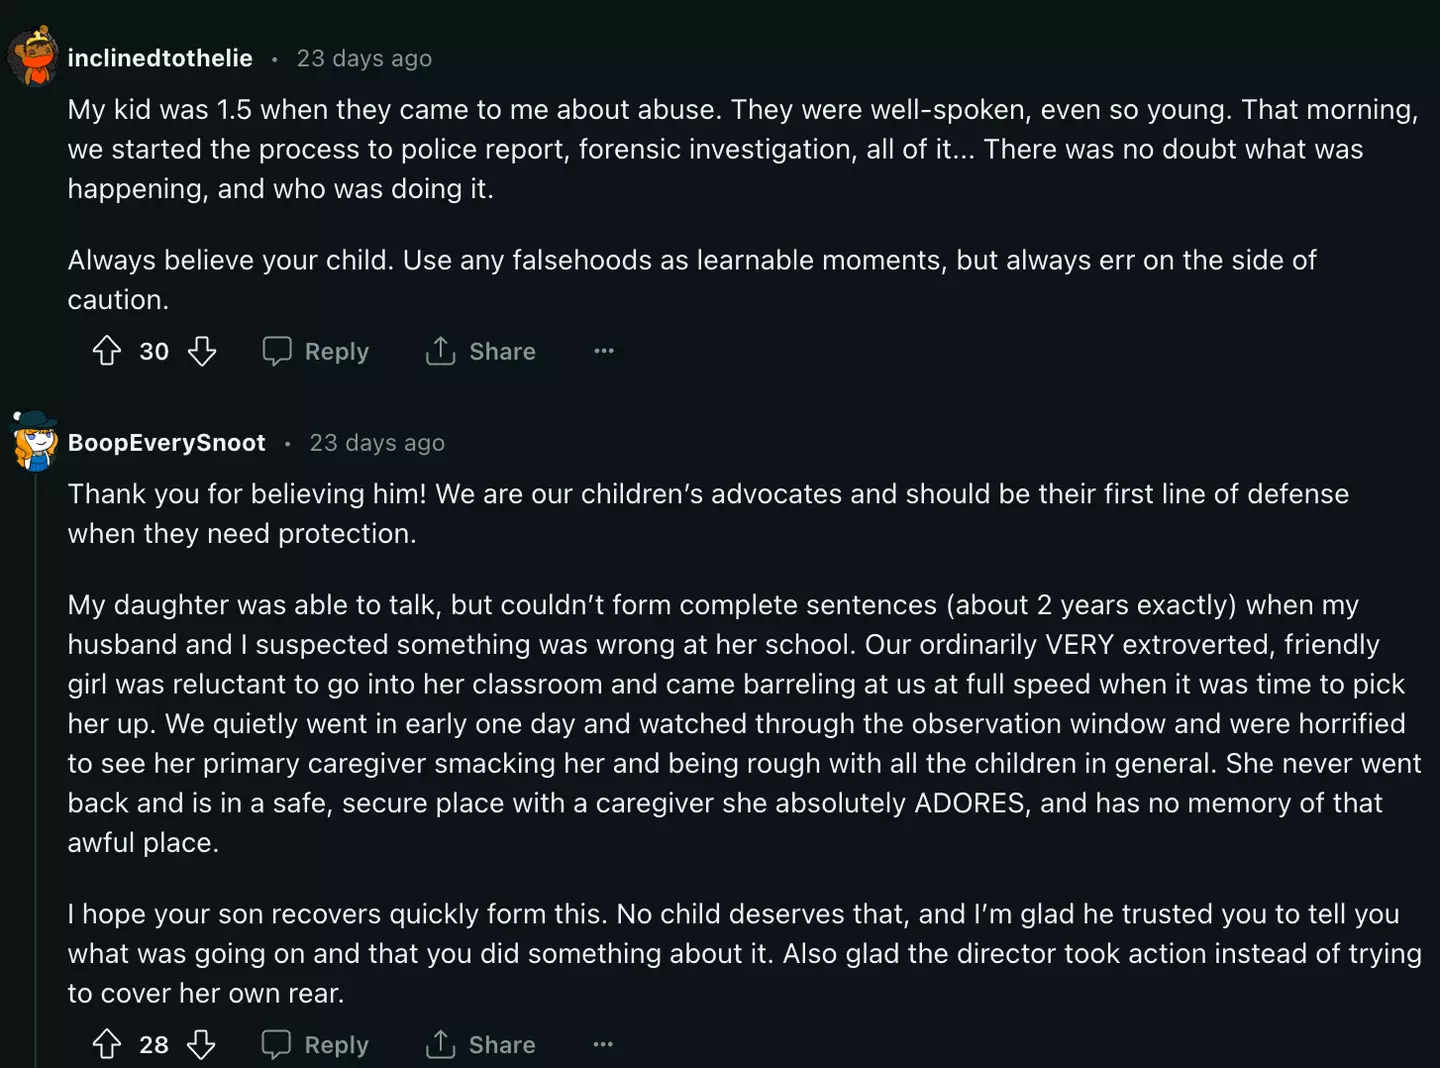This screenshot has height=1068, width=1440.
Task: Open BoopEverySnoot's comment timestamp permalink
Action: click(377, 443)
